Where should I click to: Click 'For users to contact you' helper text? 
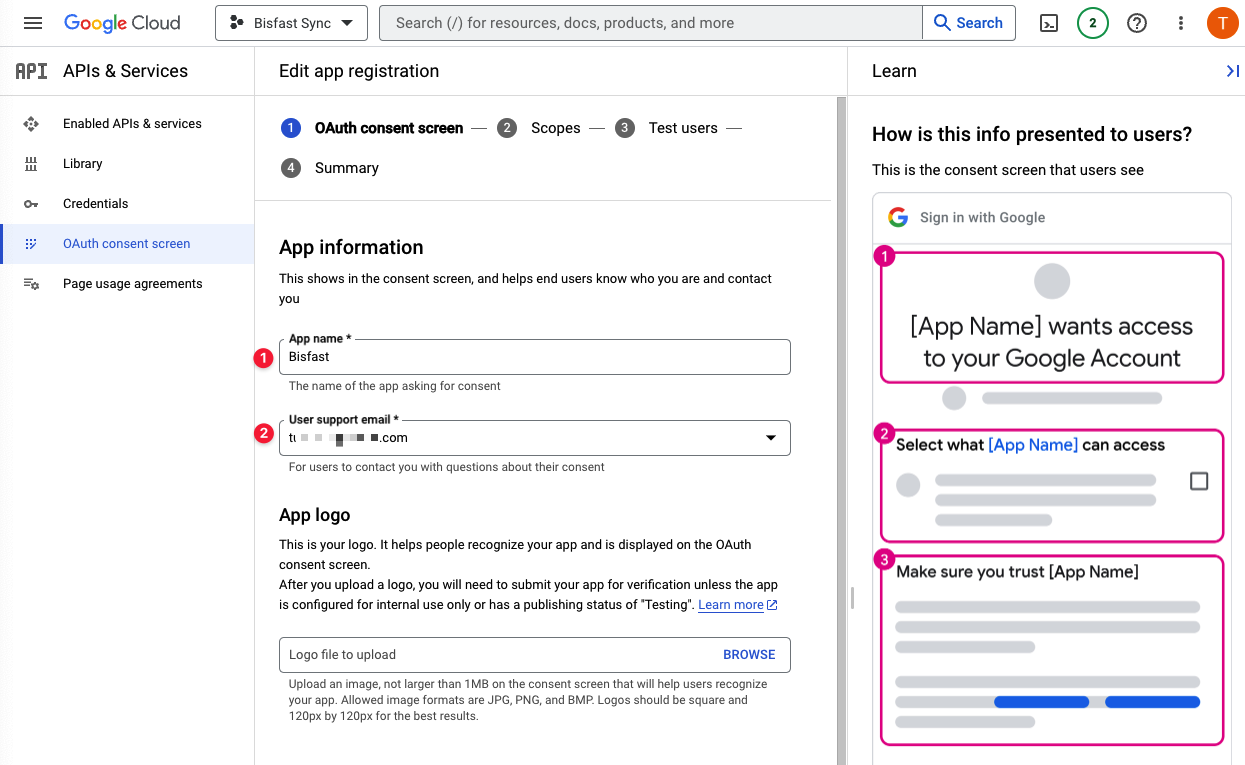coord(447,467)
